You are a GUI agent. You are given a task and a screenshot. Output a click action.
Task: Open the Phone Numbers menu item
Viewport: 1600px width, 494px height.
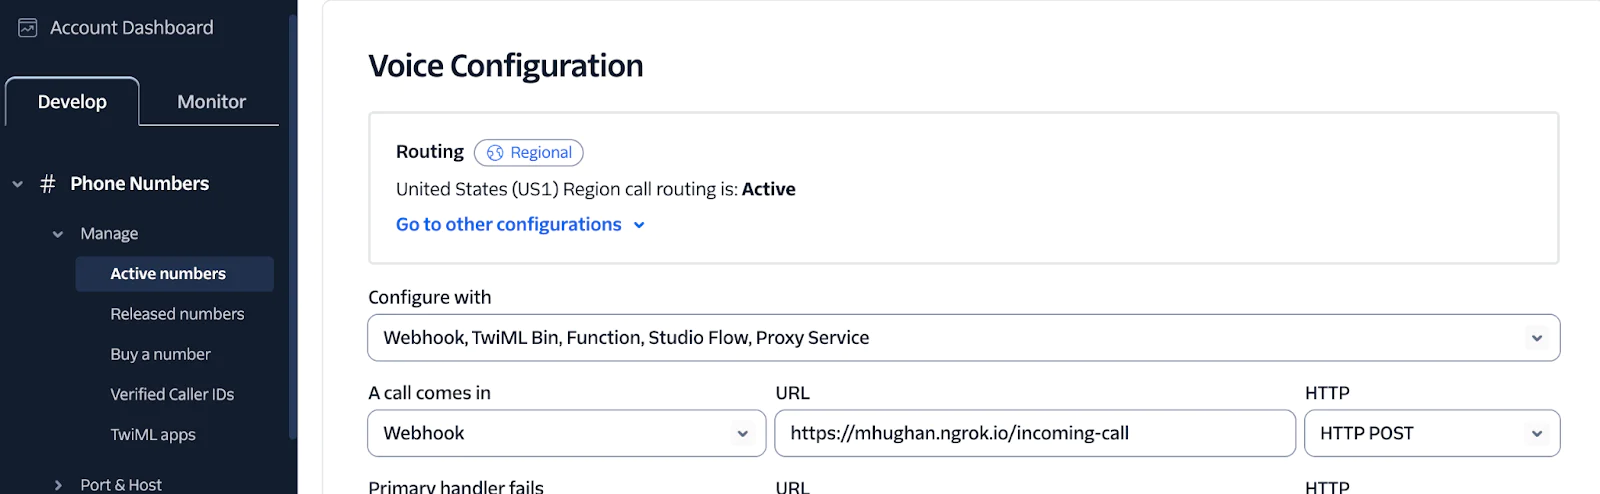(140, 184)
